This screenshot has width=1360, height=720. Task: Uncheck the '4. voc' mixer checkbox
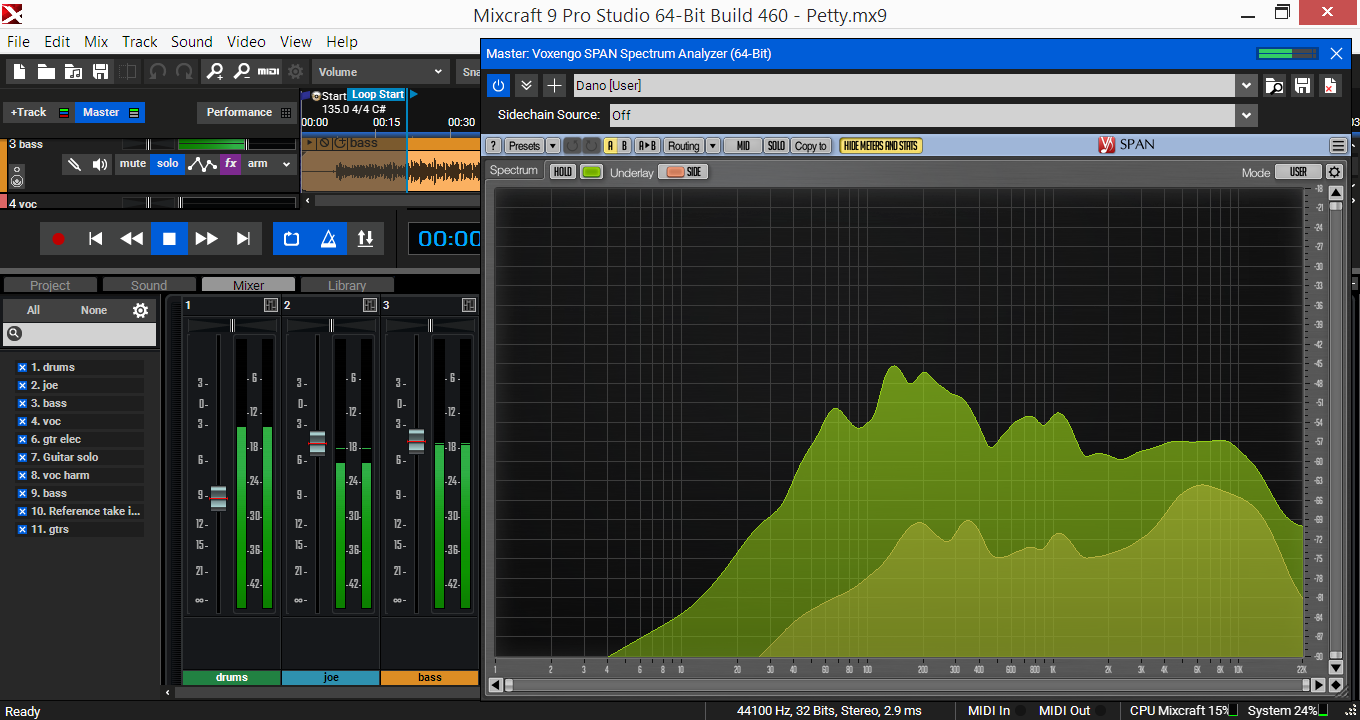pos(22,422)
